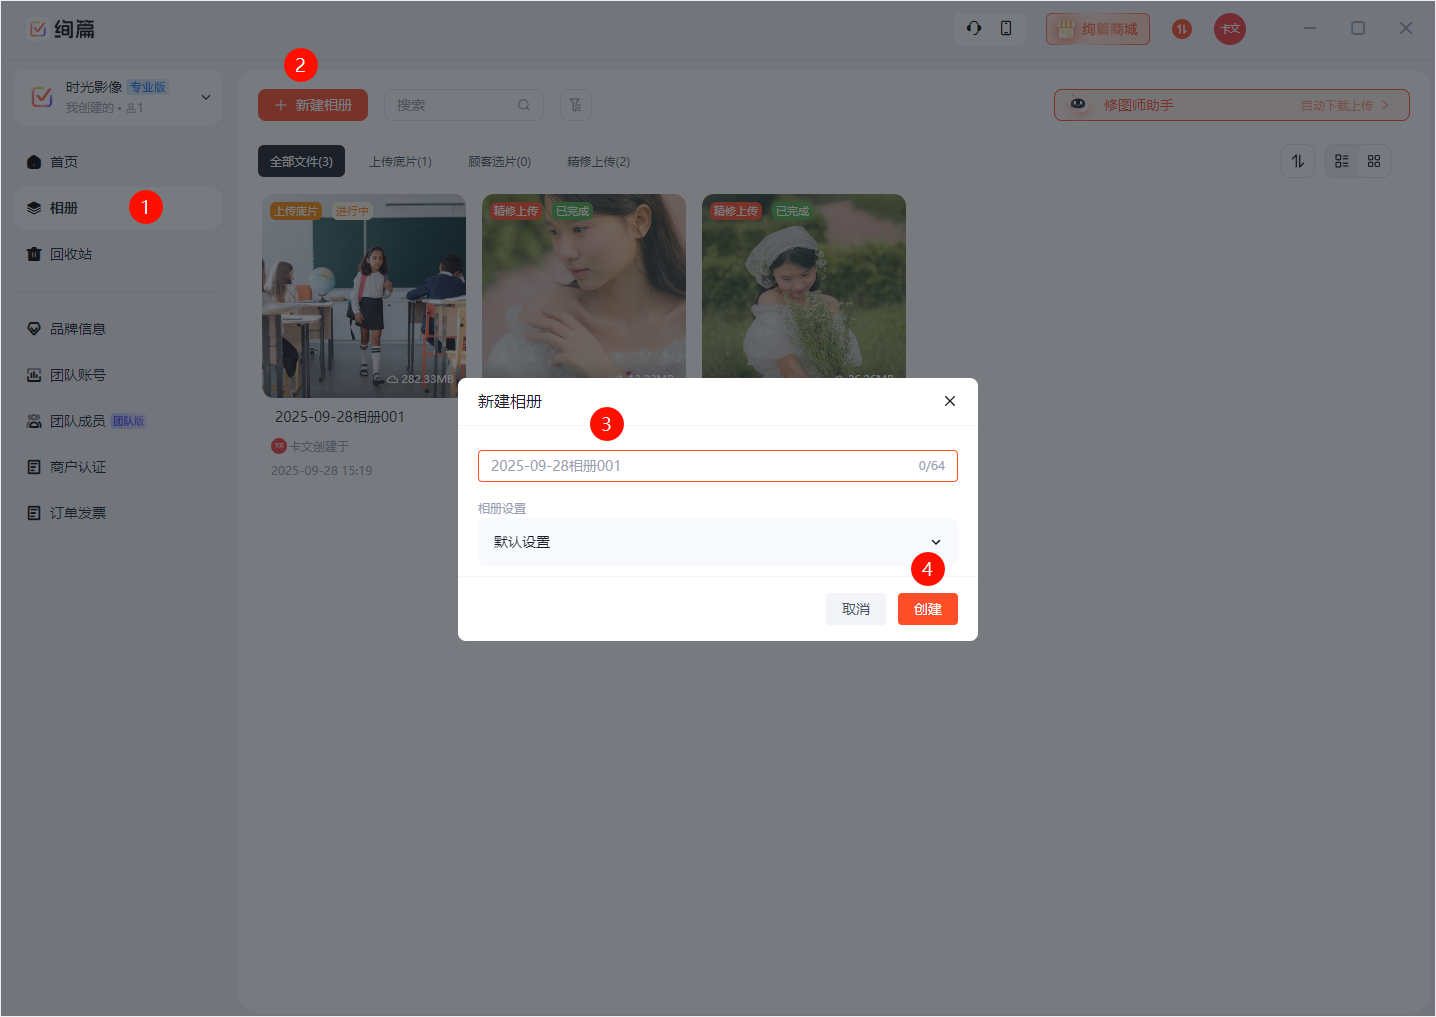1436x1017 pixels.
Task: Open the 回收站 recycle bin
Action: (70, 254)
